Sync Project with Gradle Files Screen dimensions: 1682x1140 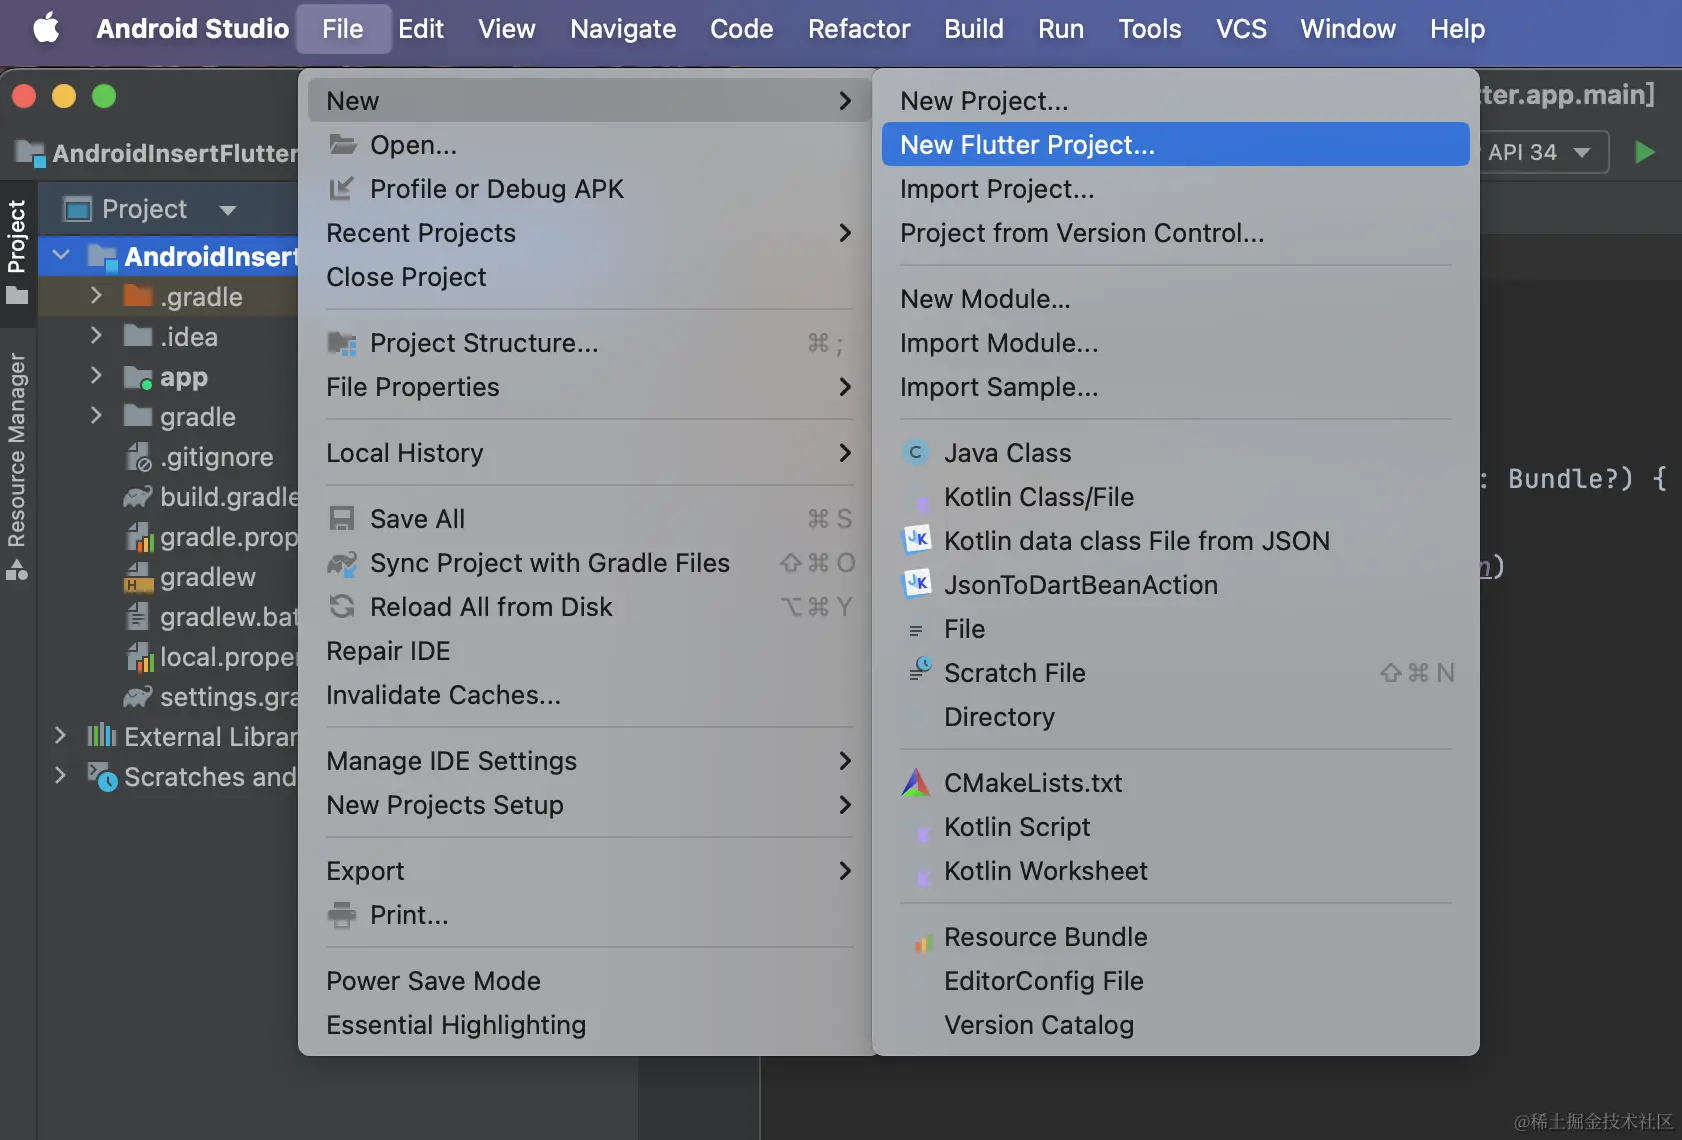590,563
